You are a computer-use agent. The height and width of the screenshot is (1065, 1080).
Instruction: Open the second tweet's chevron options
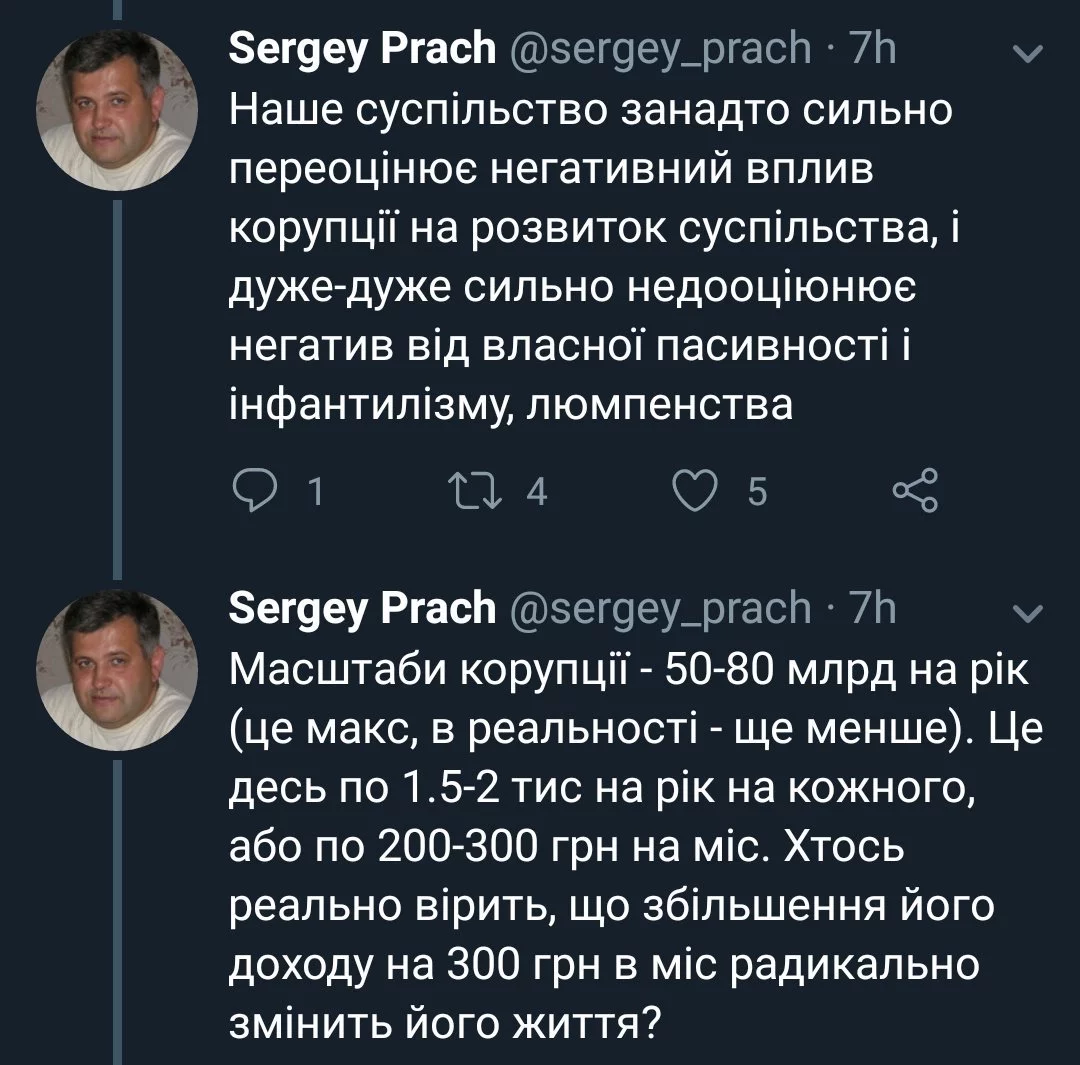pos(1028,612)
